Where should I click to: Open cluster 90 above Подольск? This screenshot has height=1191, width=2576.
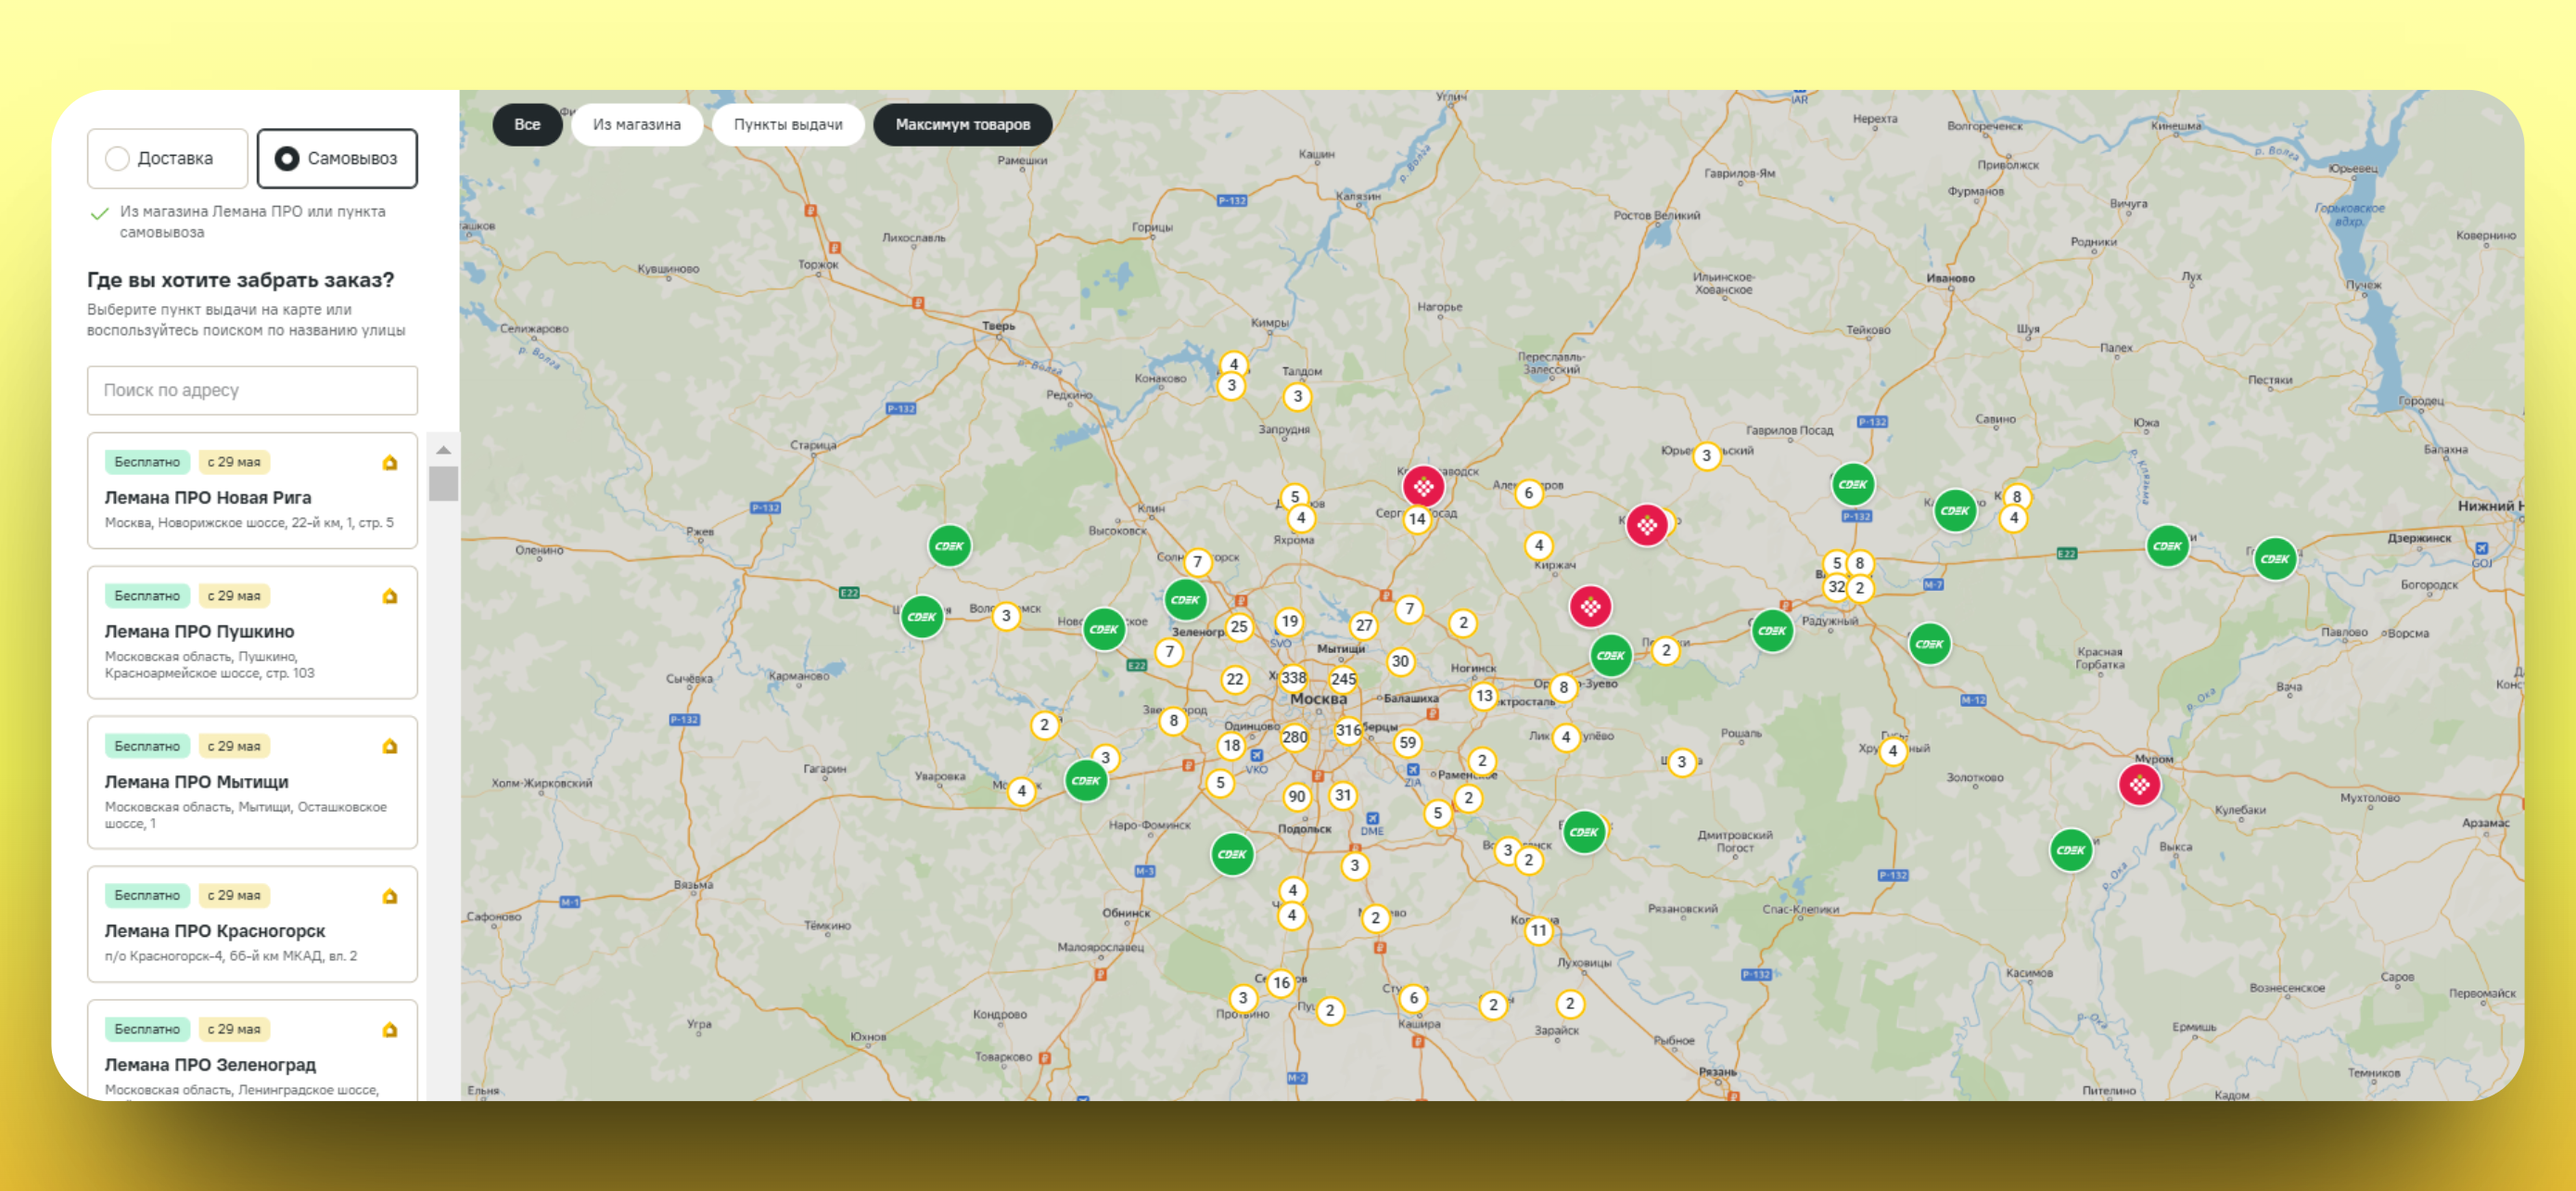point(1297,796)
